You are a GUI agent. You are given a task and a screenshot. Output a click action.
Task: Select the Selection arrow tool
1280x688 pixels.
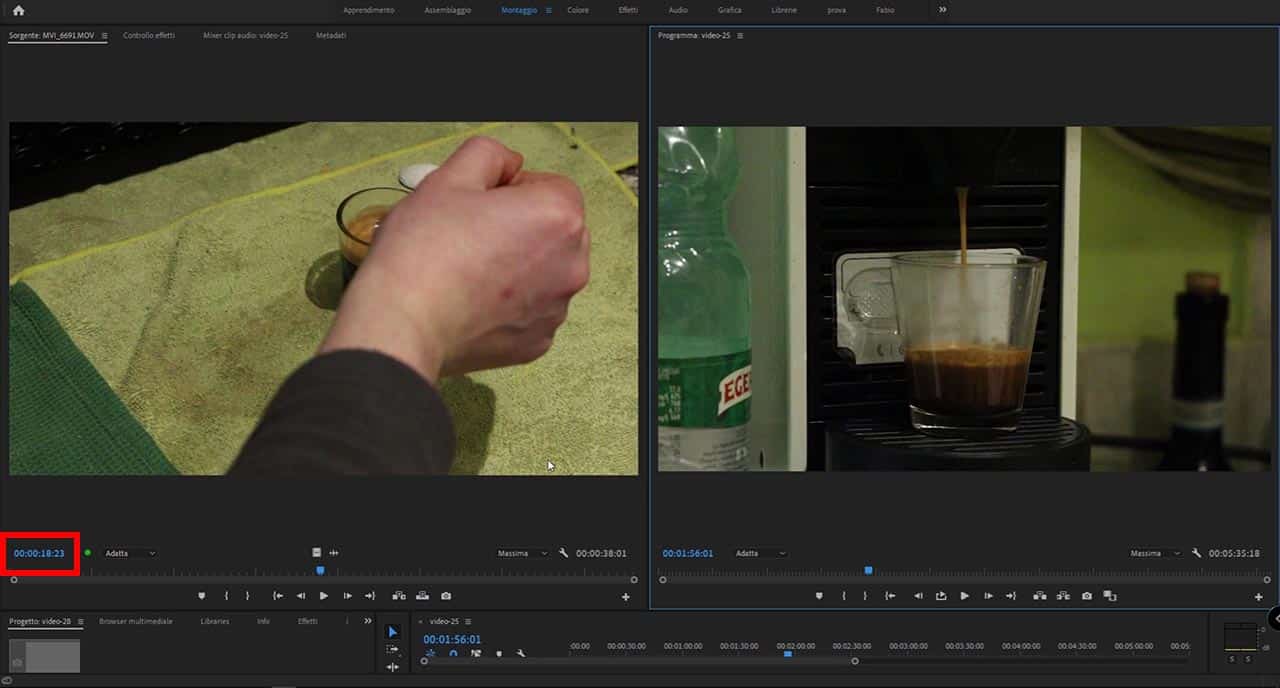coord(392,632)
